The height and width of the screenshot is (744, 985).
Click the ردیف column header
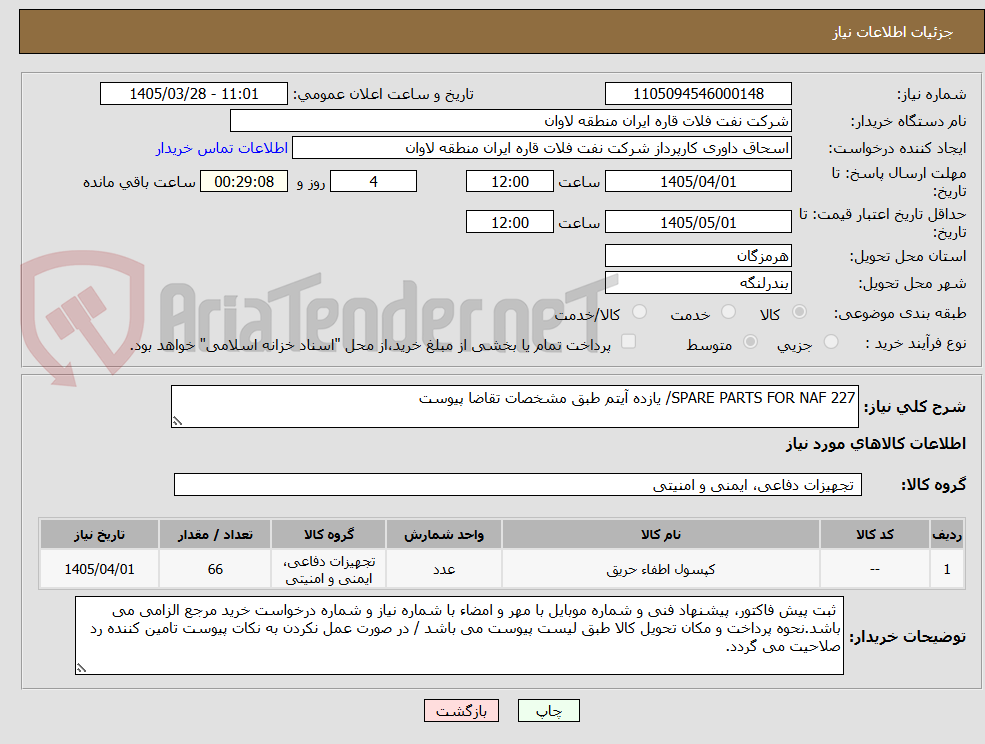tap(947, 535)
